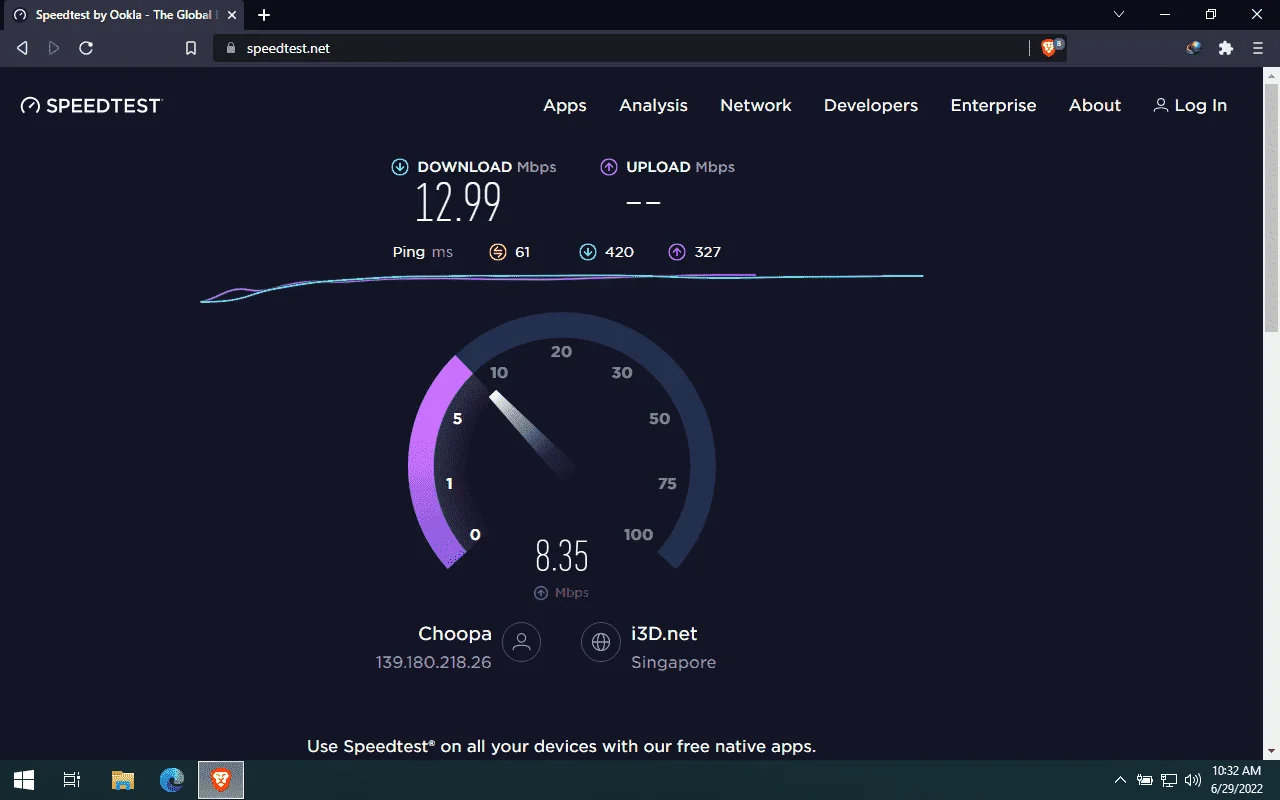Screen dimensions: 1280x800
Task: Click the Choopa user profile icon
Action: tap(521, 642)
